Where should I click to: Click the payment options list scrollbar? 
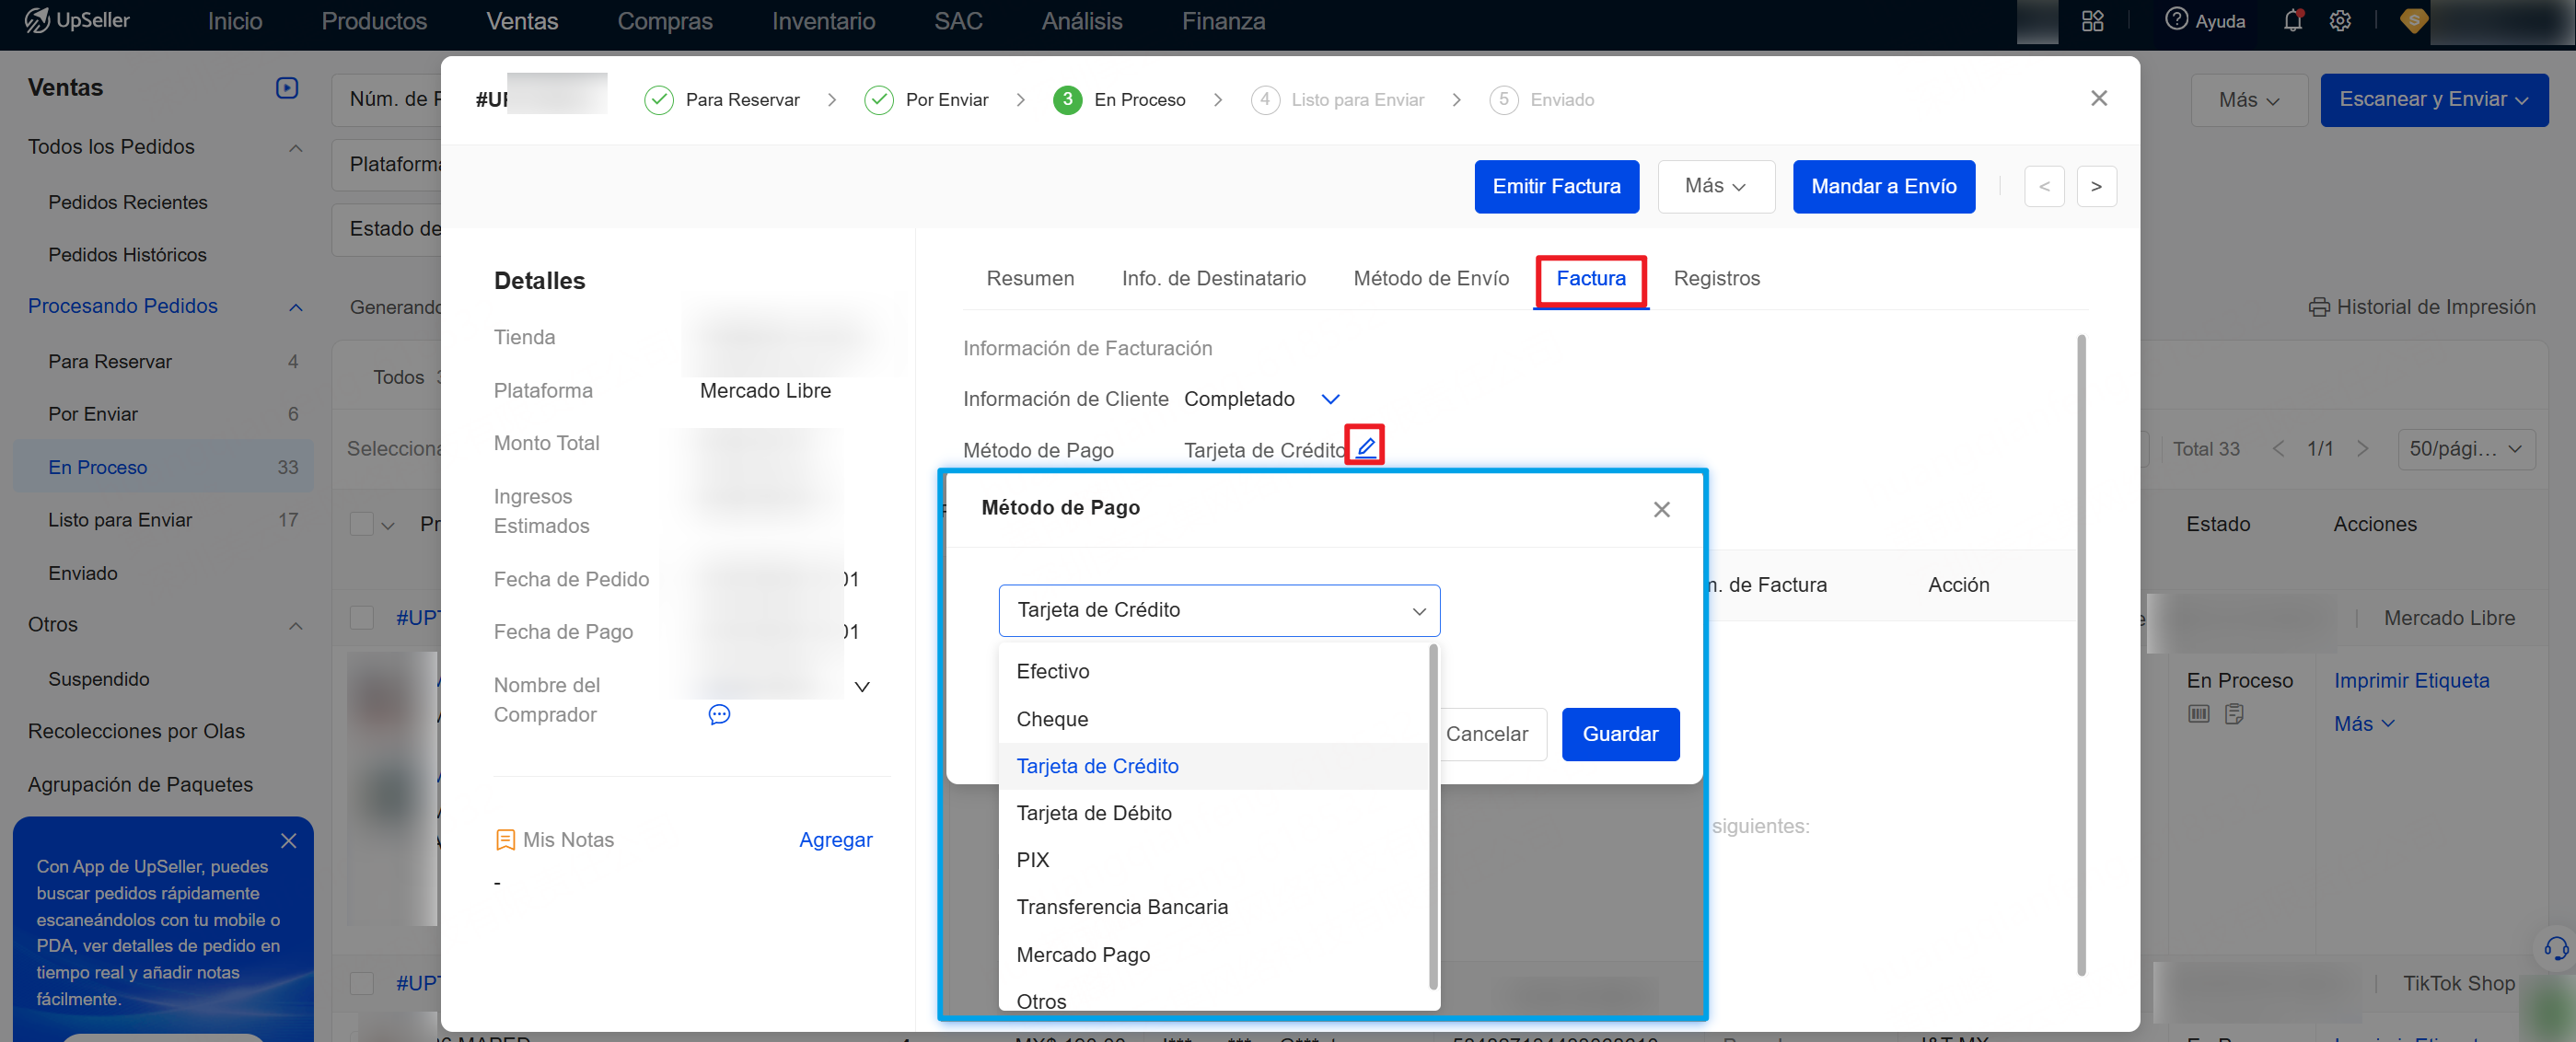click(x=1433, y=816)
